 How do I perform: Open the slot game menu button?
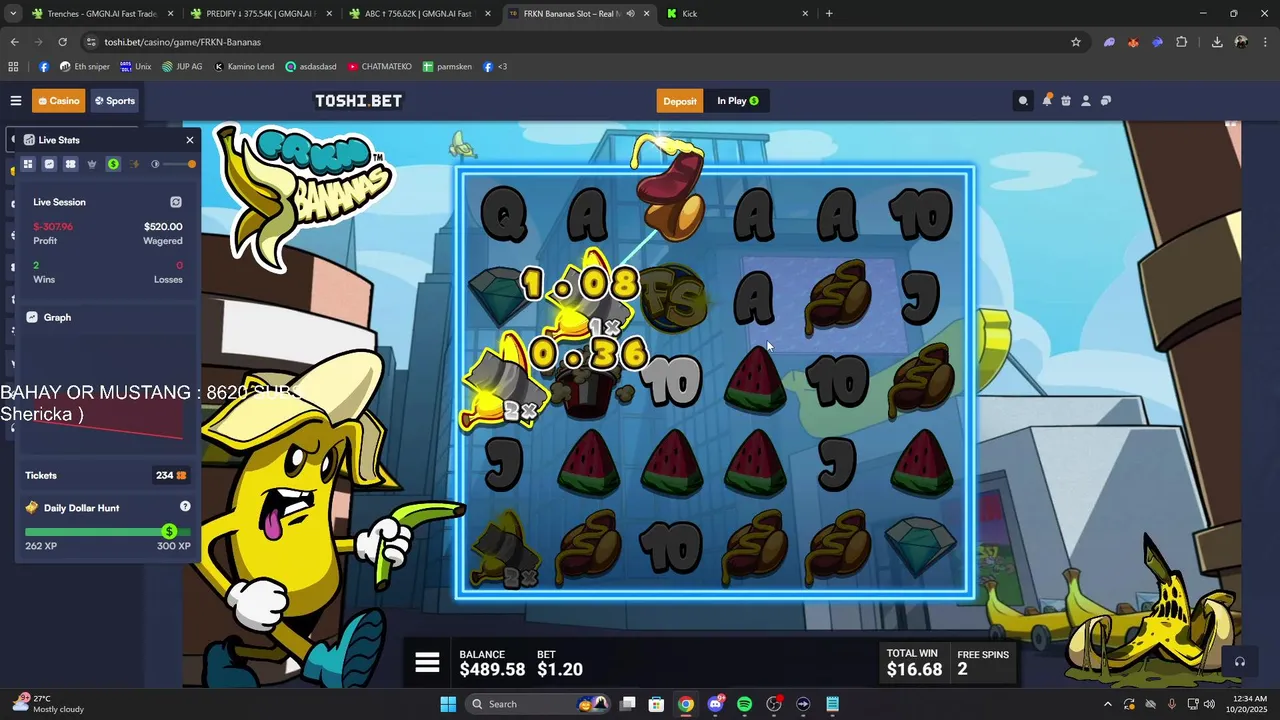click(427, 663)
